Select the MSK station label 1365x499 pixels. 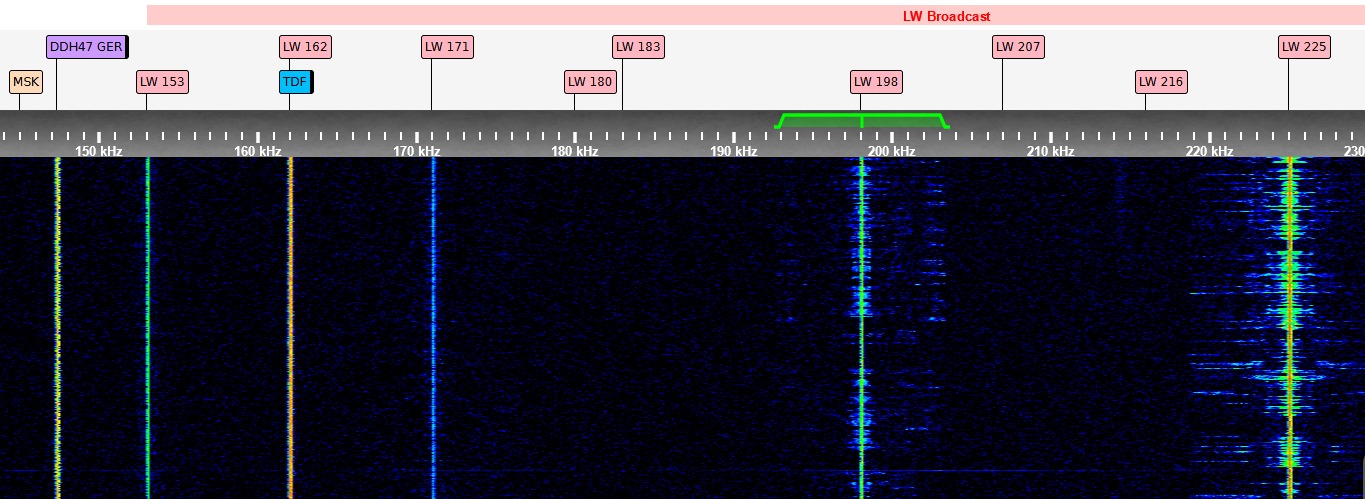coord(26,82)
